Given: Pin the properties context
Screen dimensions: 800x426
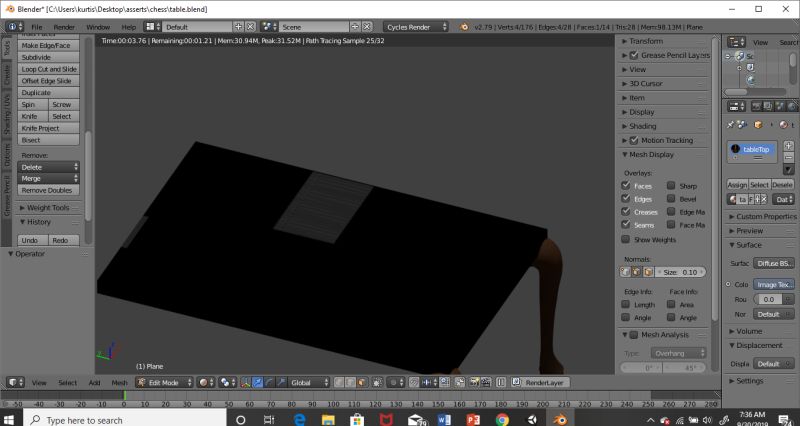Looking at the screenshot, I should pos(730,124).
